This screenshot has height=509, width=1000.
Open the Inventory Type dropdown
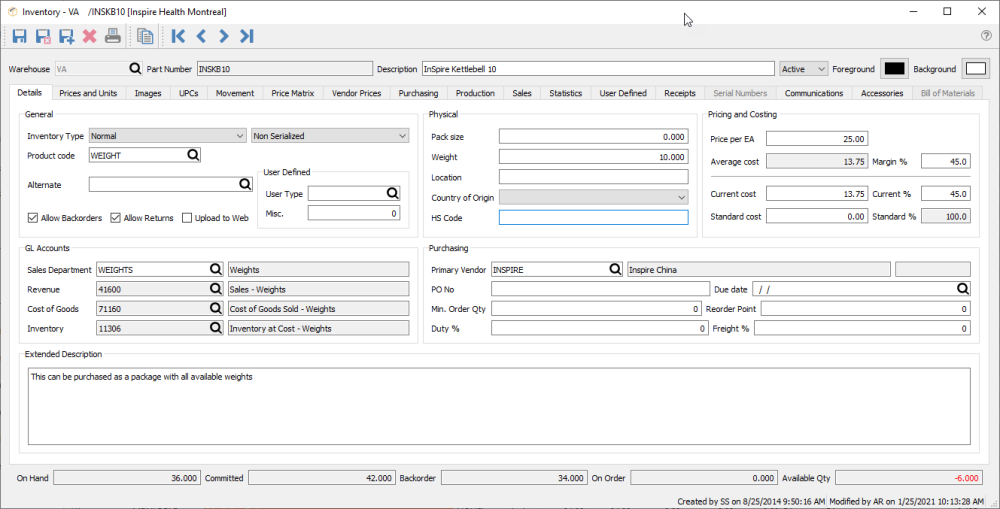[x=167, y=135]
